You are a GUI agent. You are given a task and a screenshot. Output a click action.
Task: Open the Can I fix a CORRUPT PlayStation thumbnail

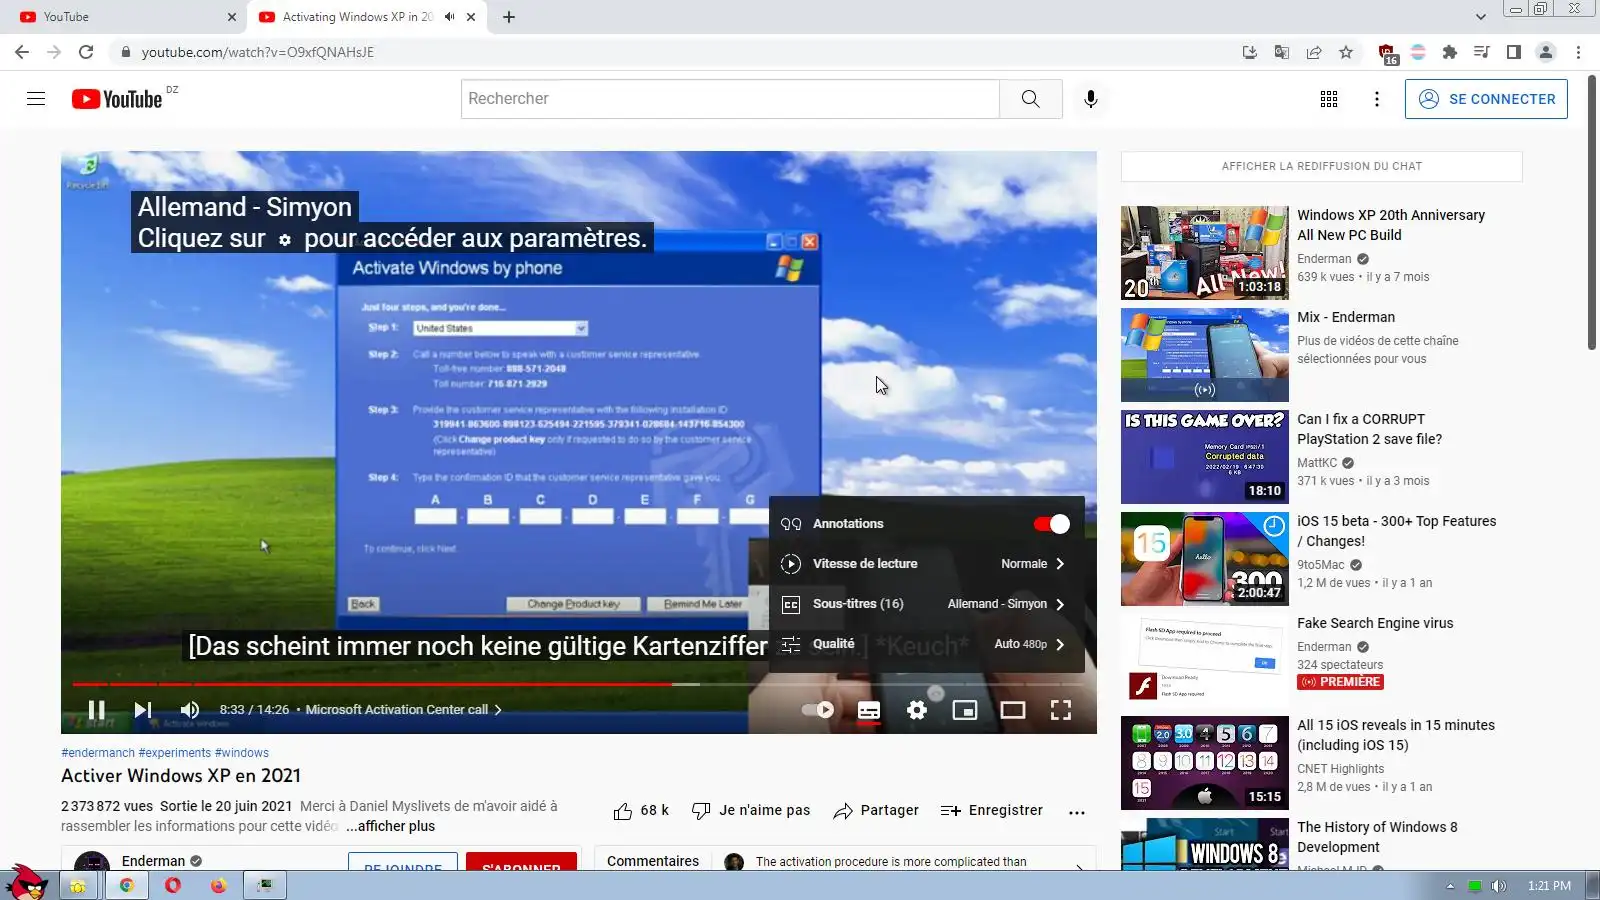(x=1205, y=457)
